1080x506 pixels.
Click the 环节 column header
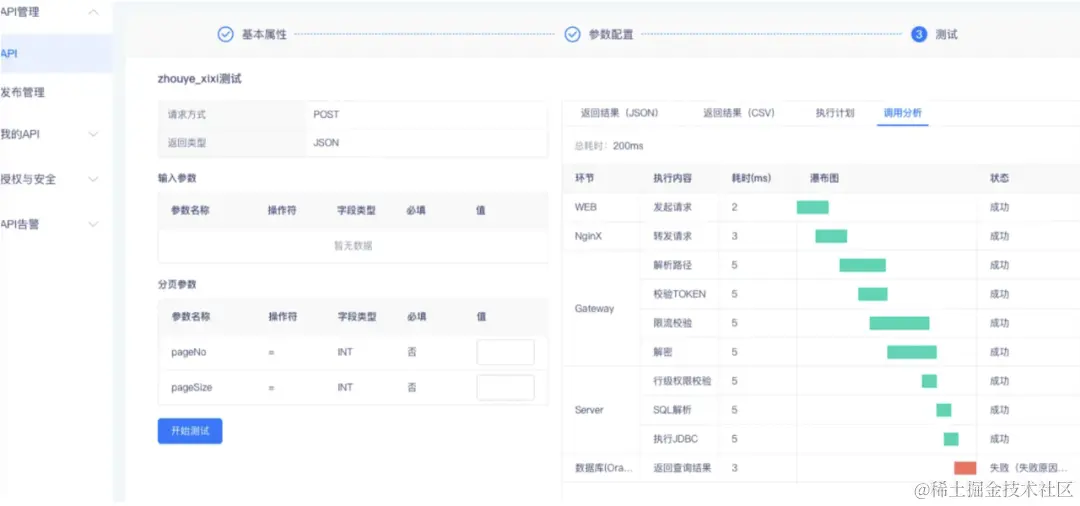pos(584,178)
